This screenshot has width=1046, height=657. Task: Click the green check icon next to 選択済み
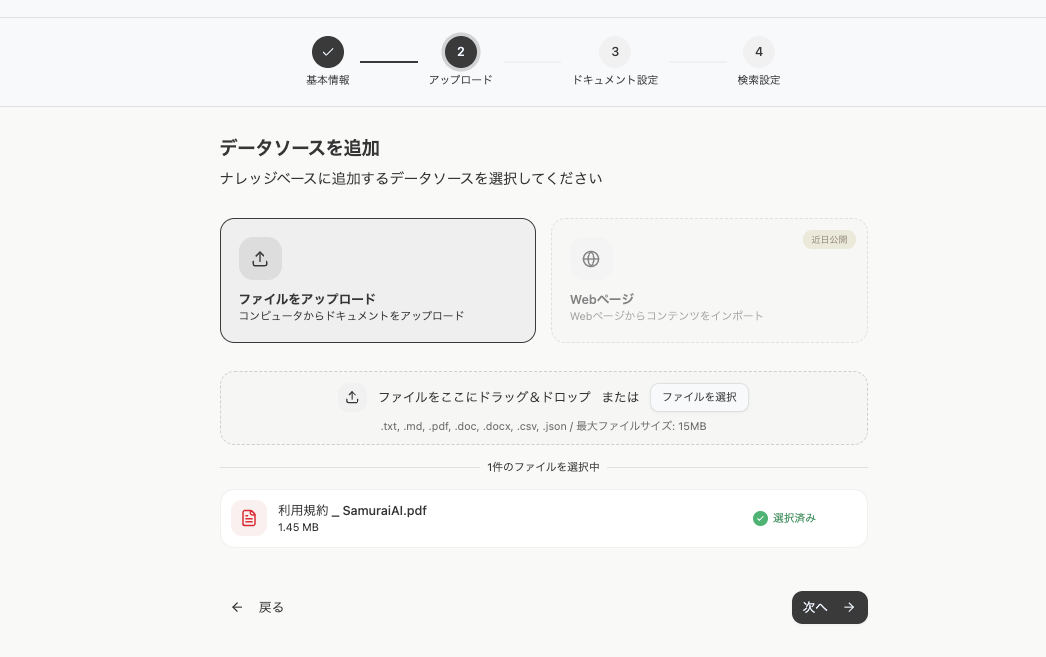coord(758,518)
